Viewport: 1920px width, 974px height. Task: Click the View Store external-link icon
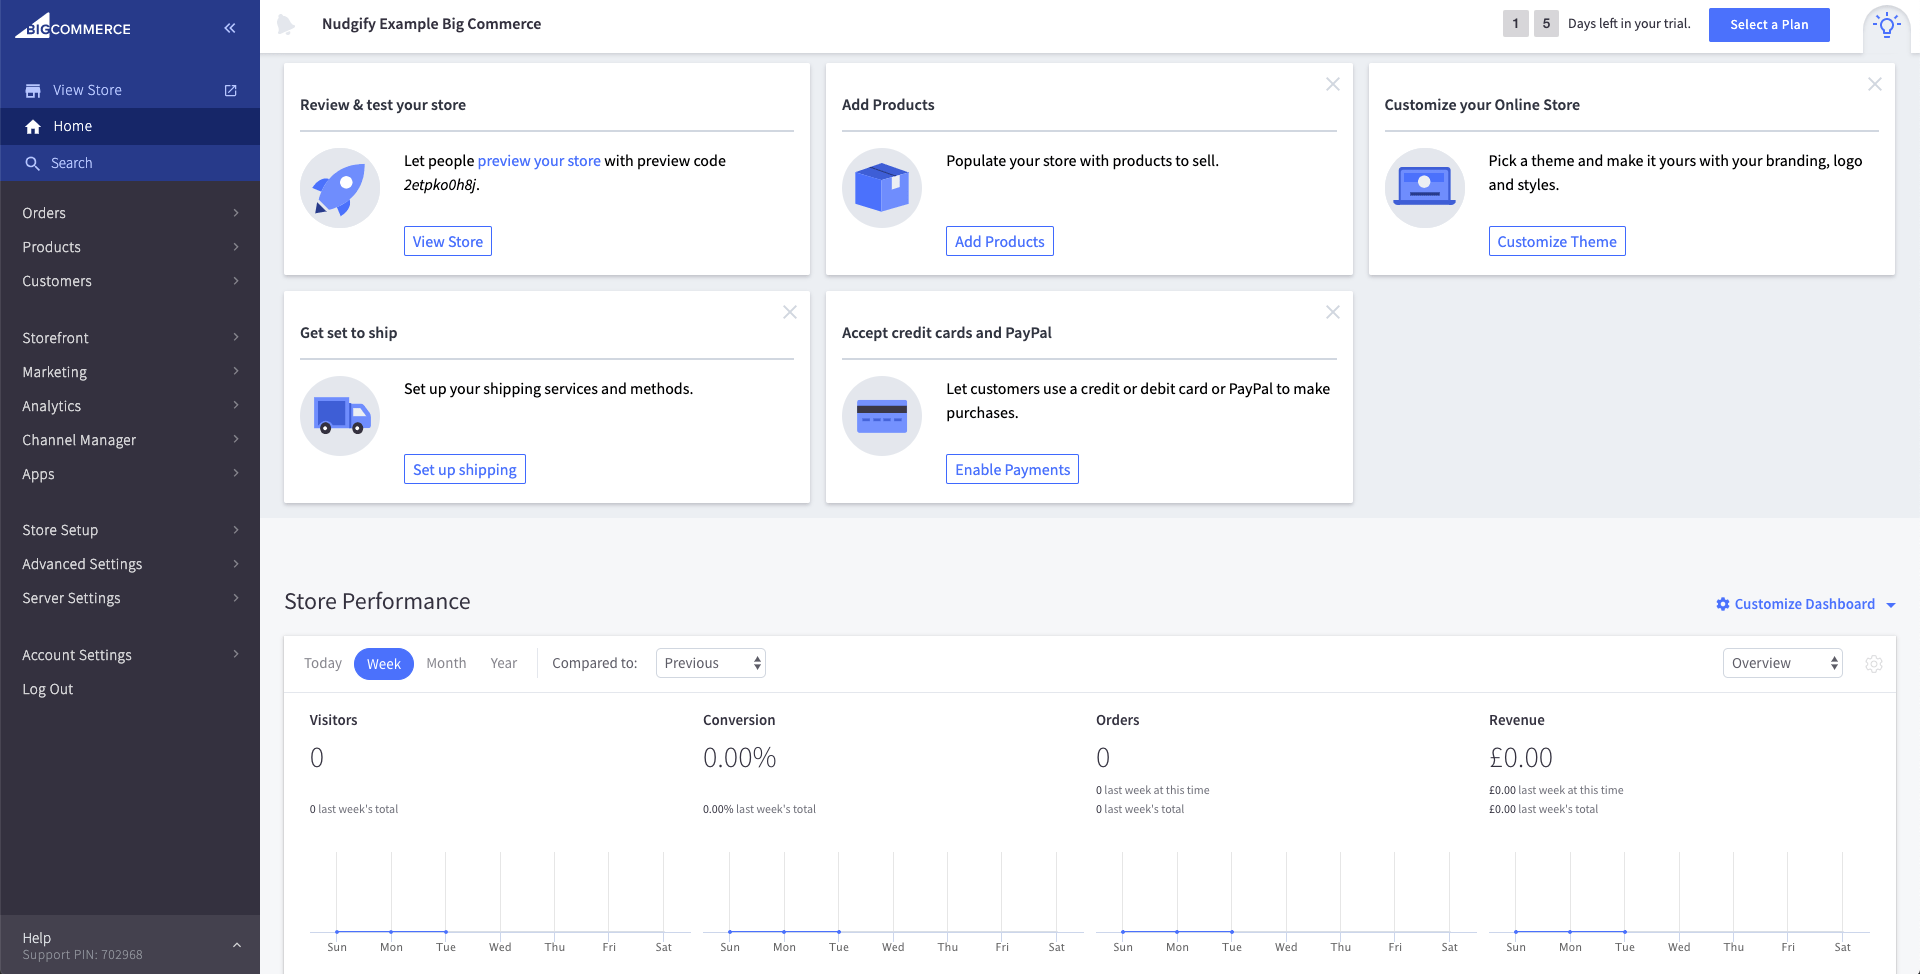(229, 90)
